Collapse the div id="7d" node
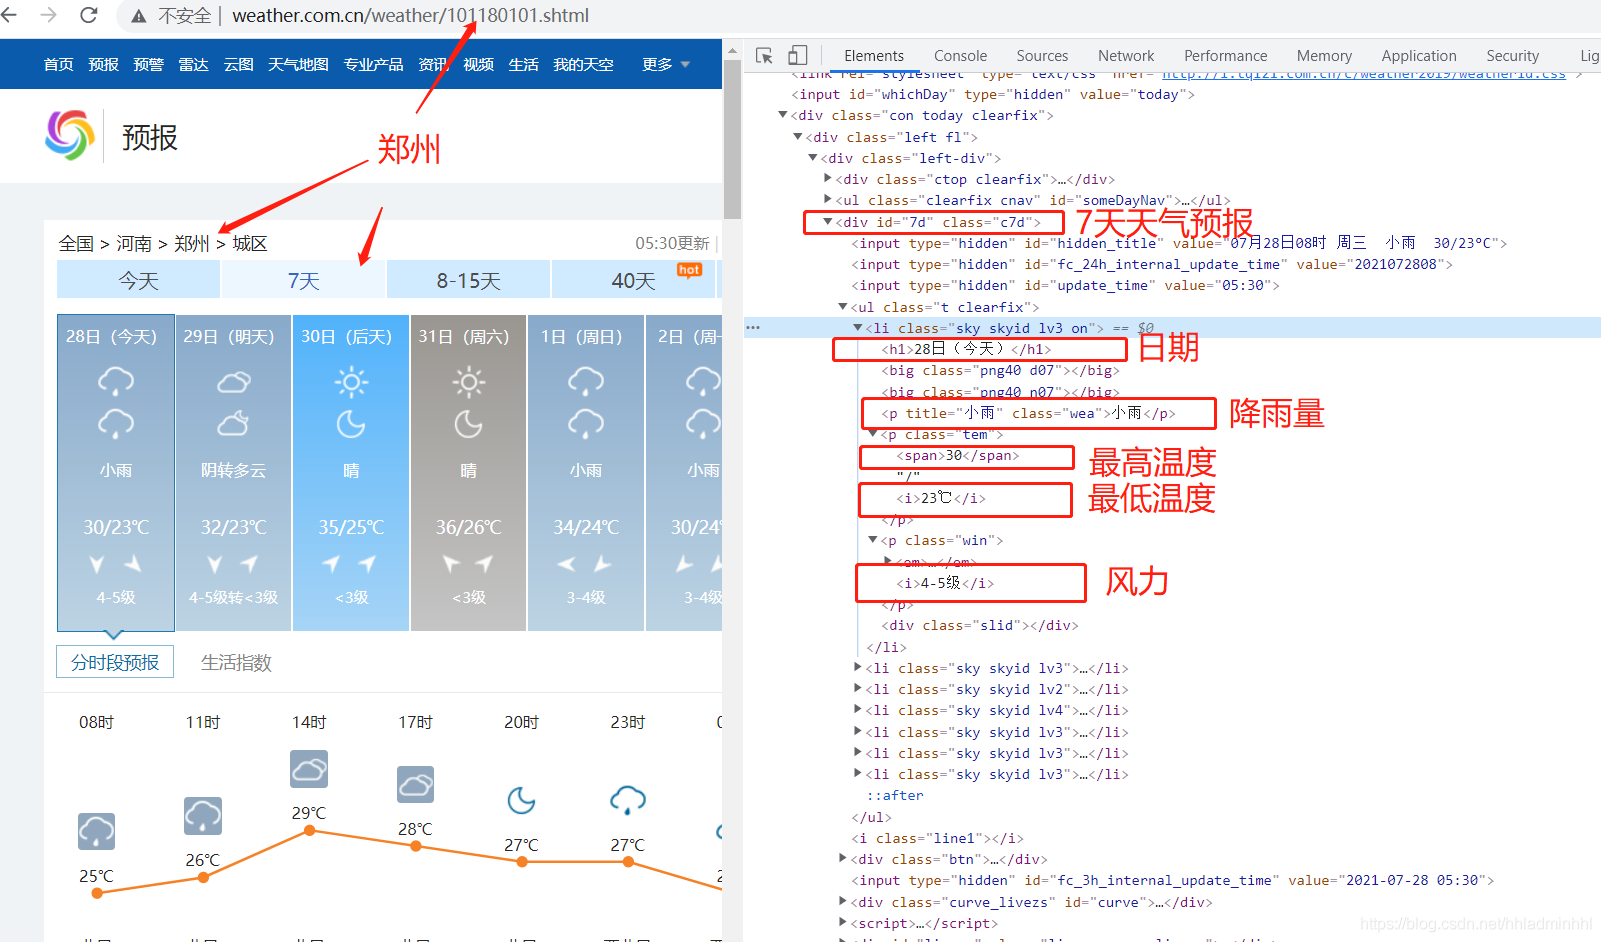The image size is (1601, 942). (x=828, y=222)
